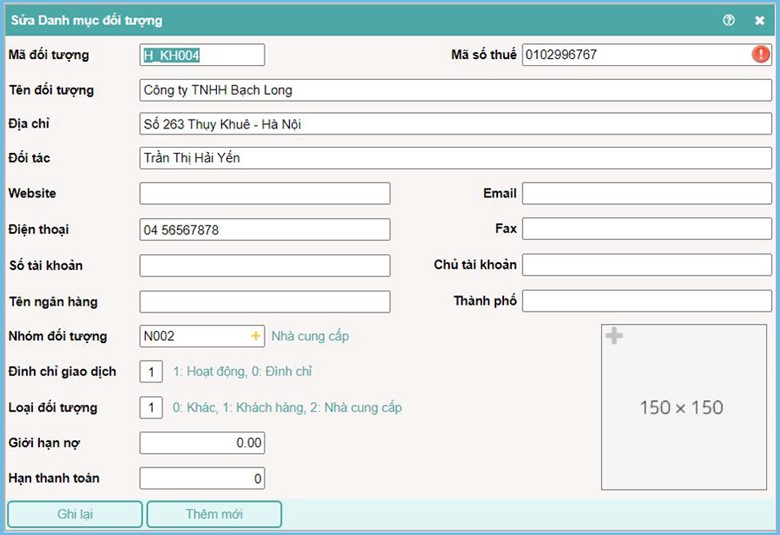780x535 pixels.
Task: Focus the Số tài khoản field
Action: tap(265, 265)
